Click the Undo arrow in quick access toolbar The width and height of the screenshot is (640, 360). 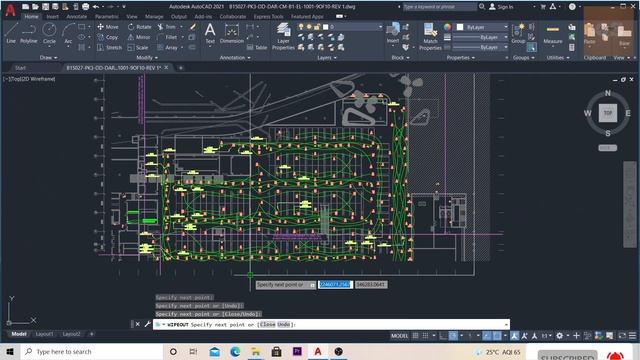tap(96, 7)
